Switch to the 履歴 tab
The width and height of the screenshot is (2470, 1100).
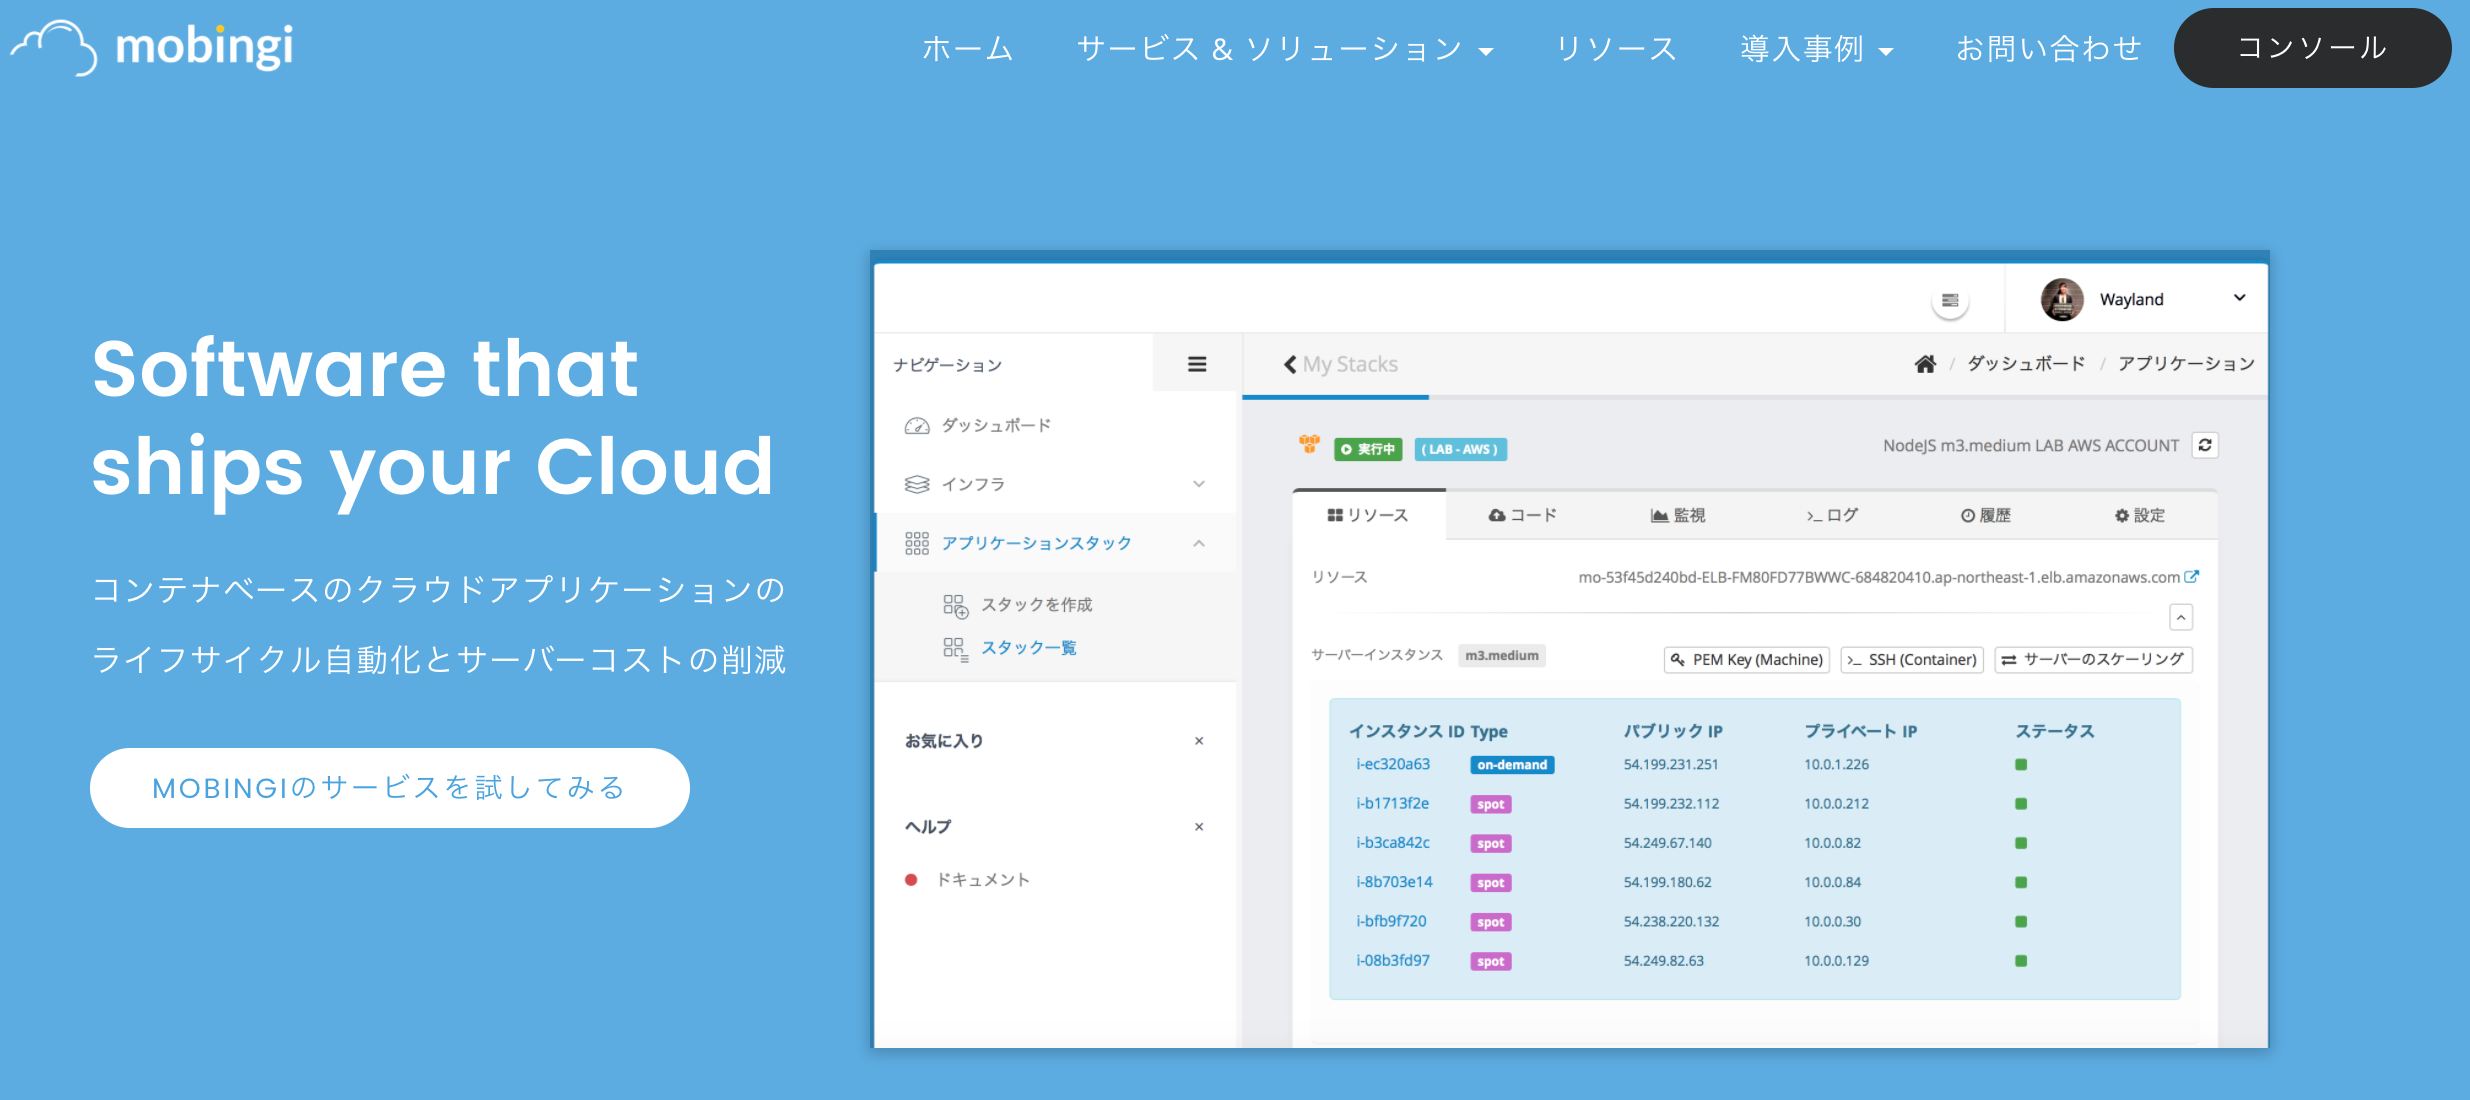[1986, 516]
